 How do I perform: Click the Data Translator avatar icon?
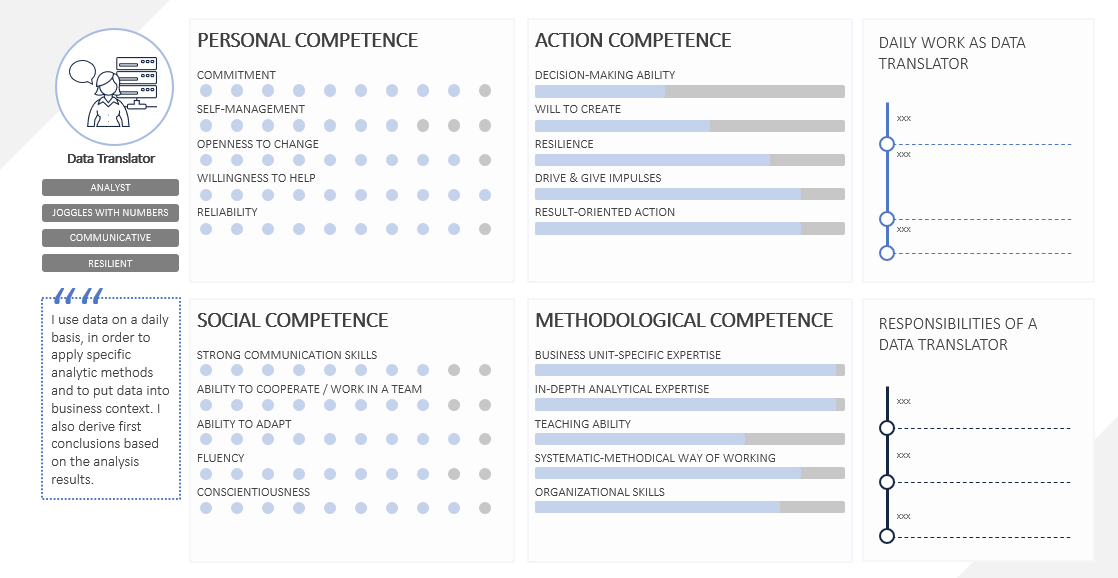pyautogui.click(x=115, y=87)
